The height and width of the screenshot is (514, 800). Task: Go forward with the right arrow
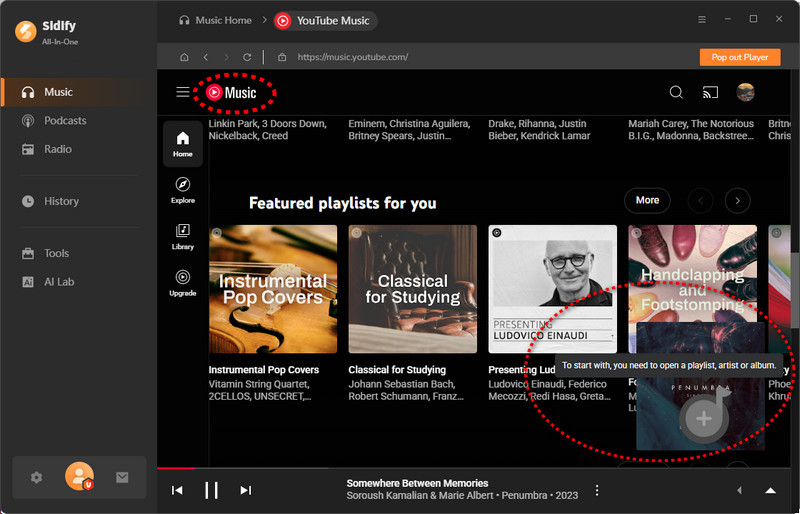tap(227, 57)
